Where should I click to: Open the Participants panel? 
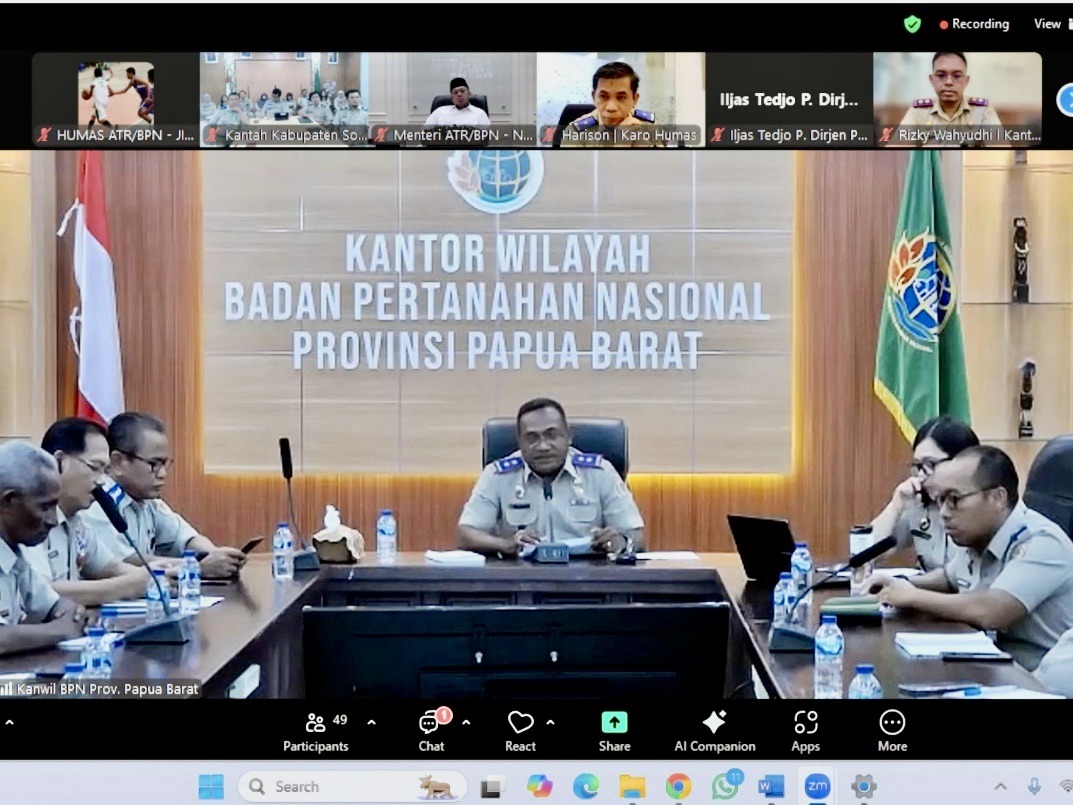(x=316, y=722)
